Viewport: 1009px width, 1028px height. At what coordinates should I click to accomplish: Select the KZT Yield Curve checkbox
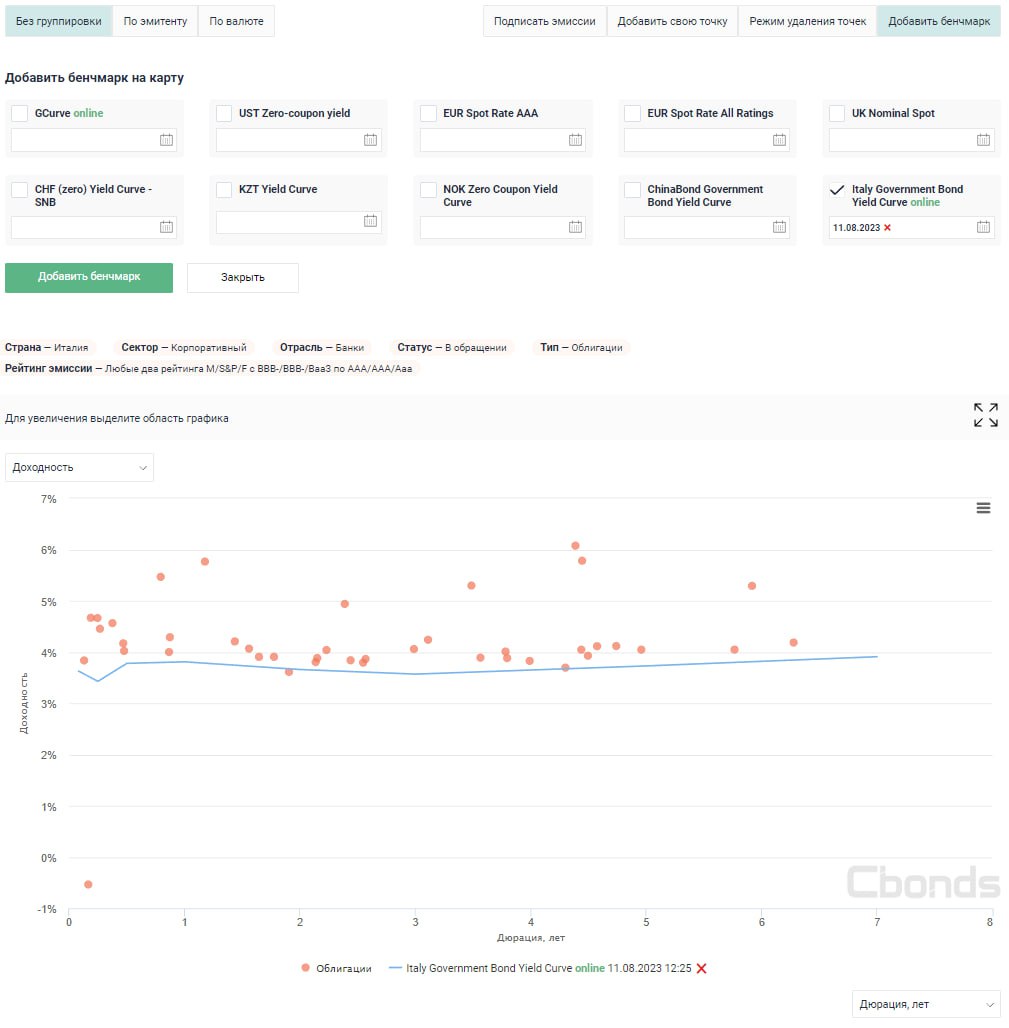pos(224,190)
